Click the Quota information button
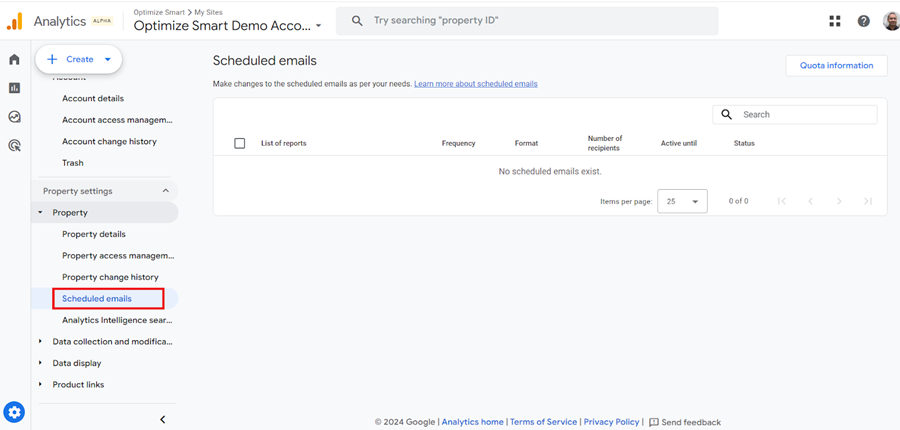Image resolution: width=900 pixels, height=430 pixels. coord(836,65)
